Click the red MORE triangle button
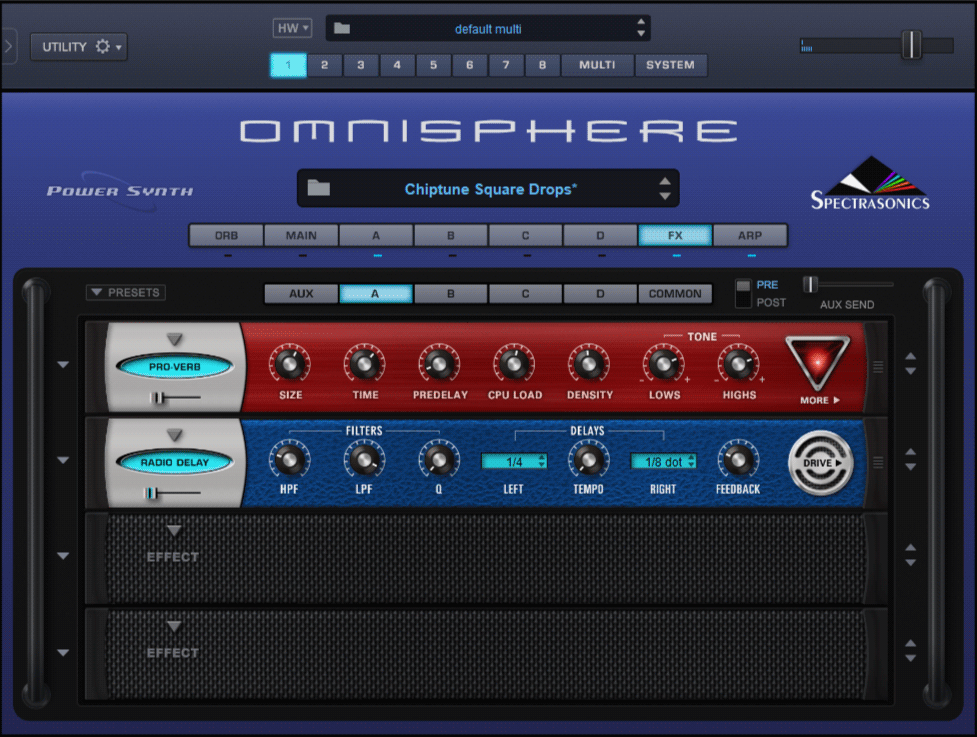This screenshot has width=977, height=737. click(817, 361)
